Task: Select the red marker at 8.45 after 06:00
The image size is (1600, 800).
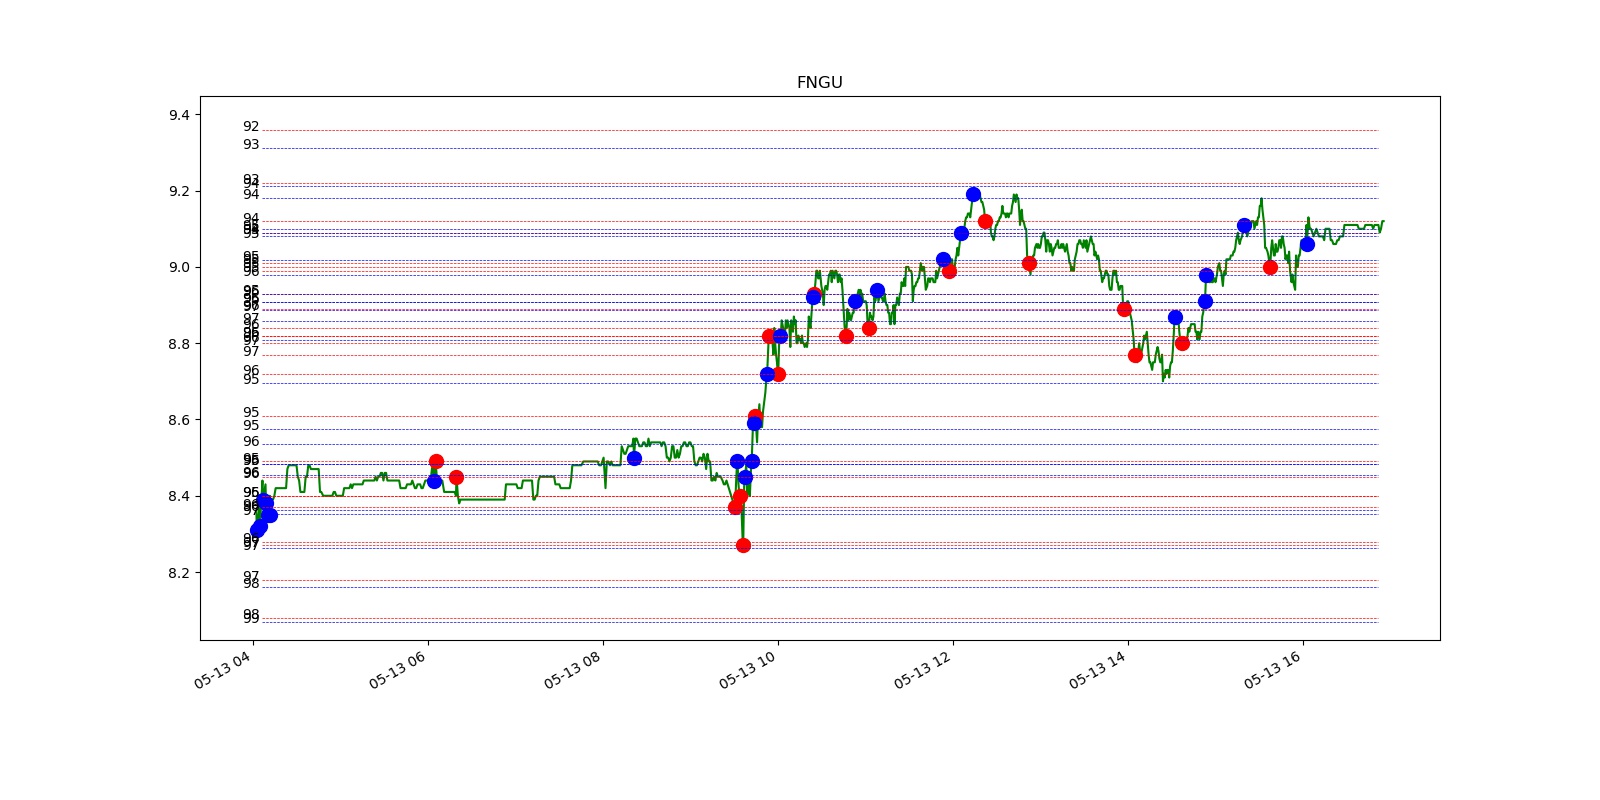Action: [456, 477]
